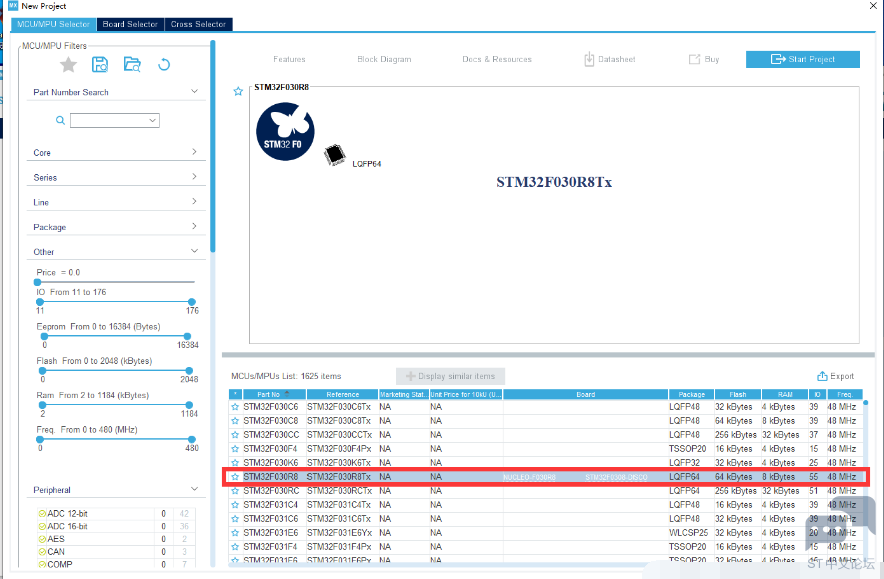Collapse the Part Number Search section
The image size is (884, 579).
(194, 91)
